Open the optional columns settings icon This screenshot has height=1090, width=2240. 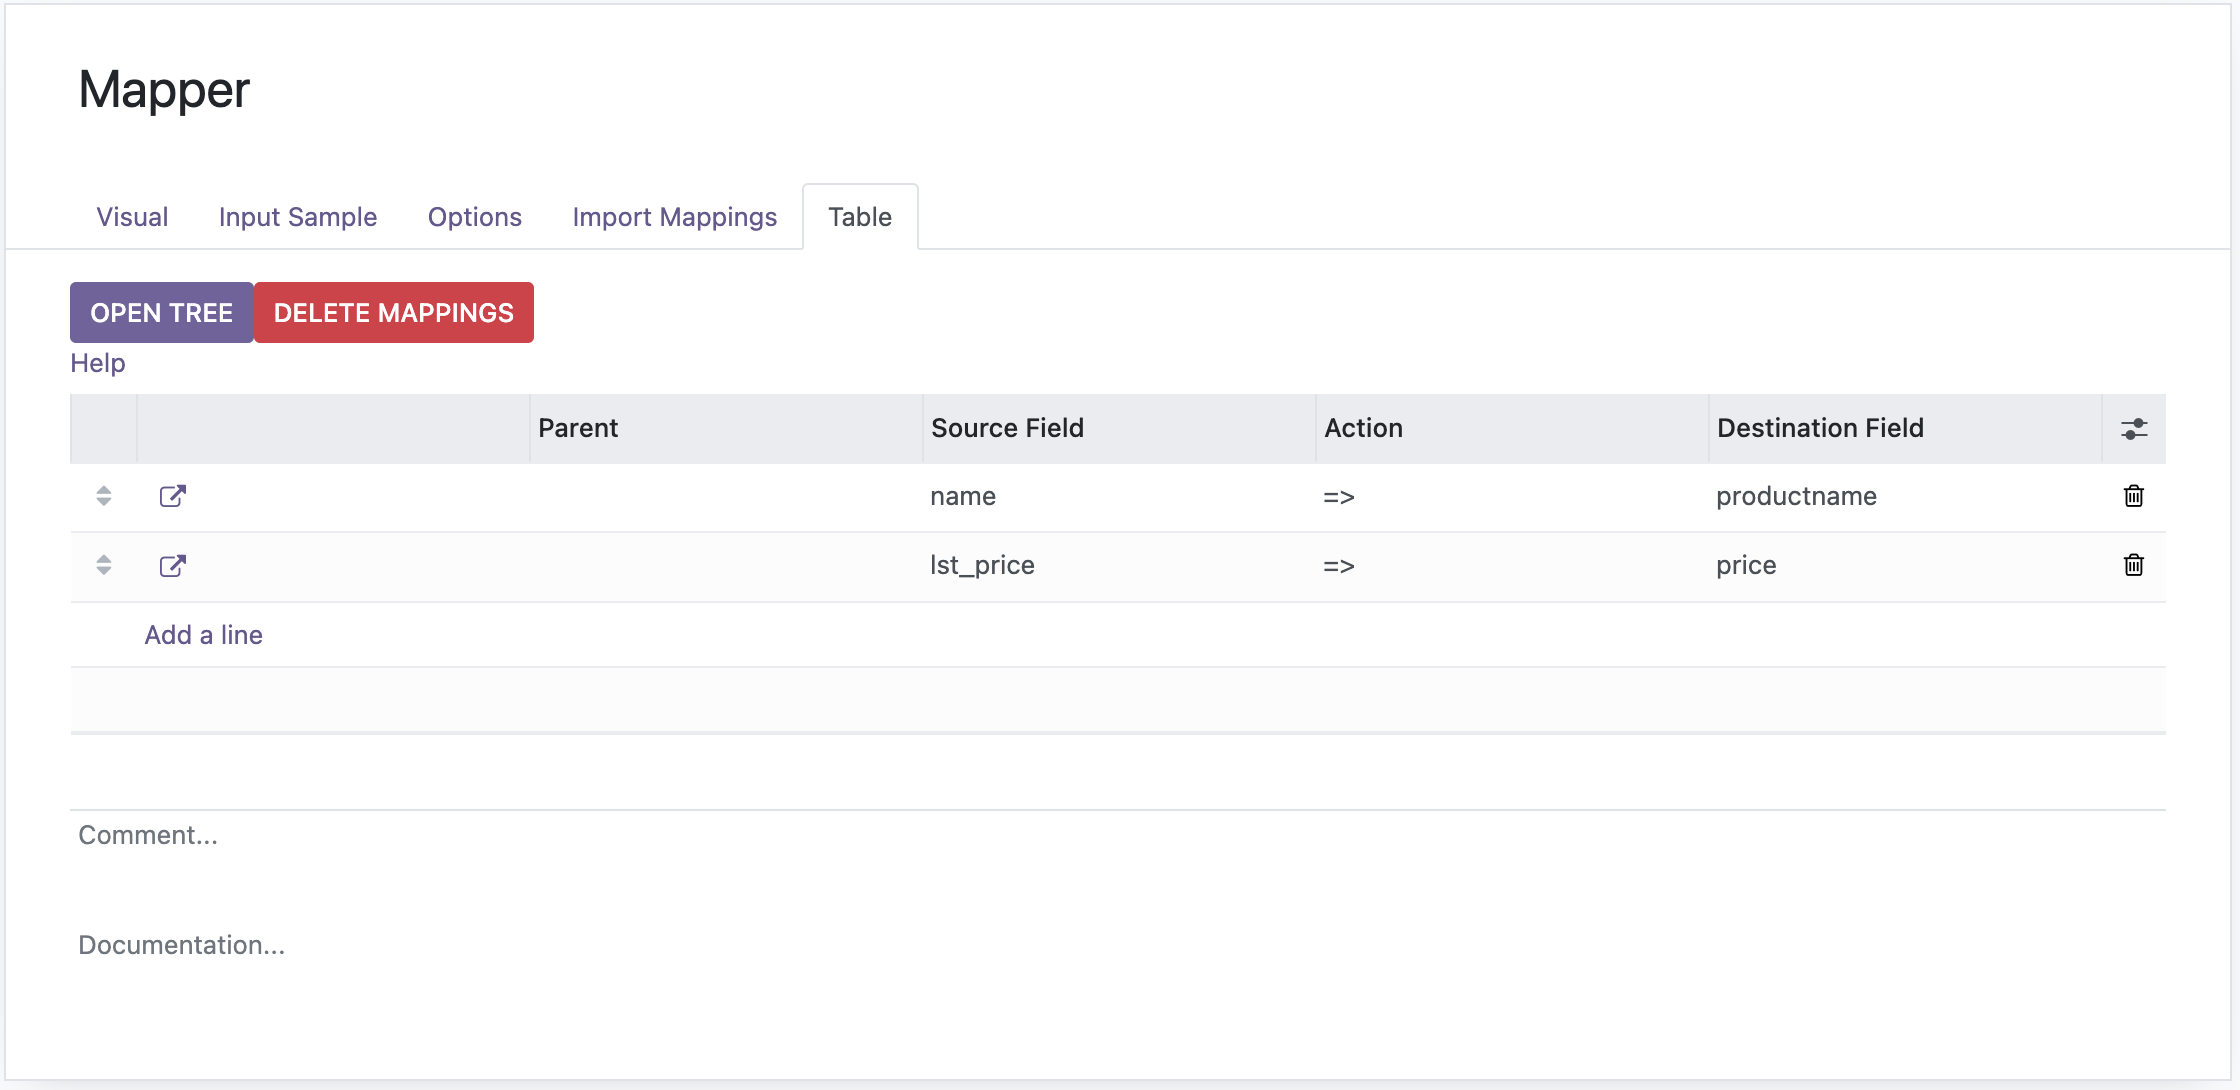click(2134, 429)
